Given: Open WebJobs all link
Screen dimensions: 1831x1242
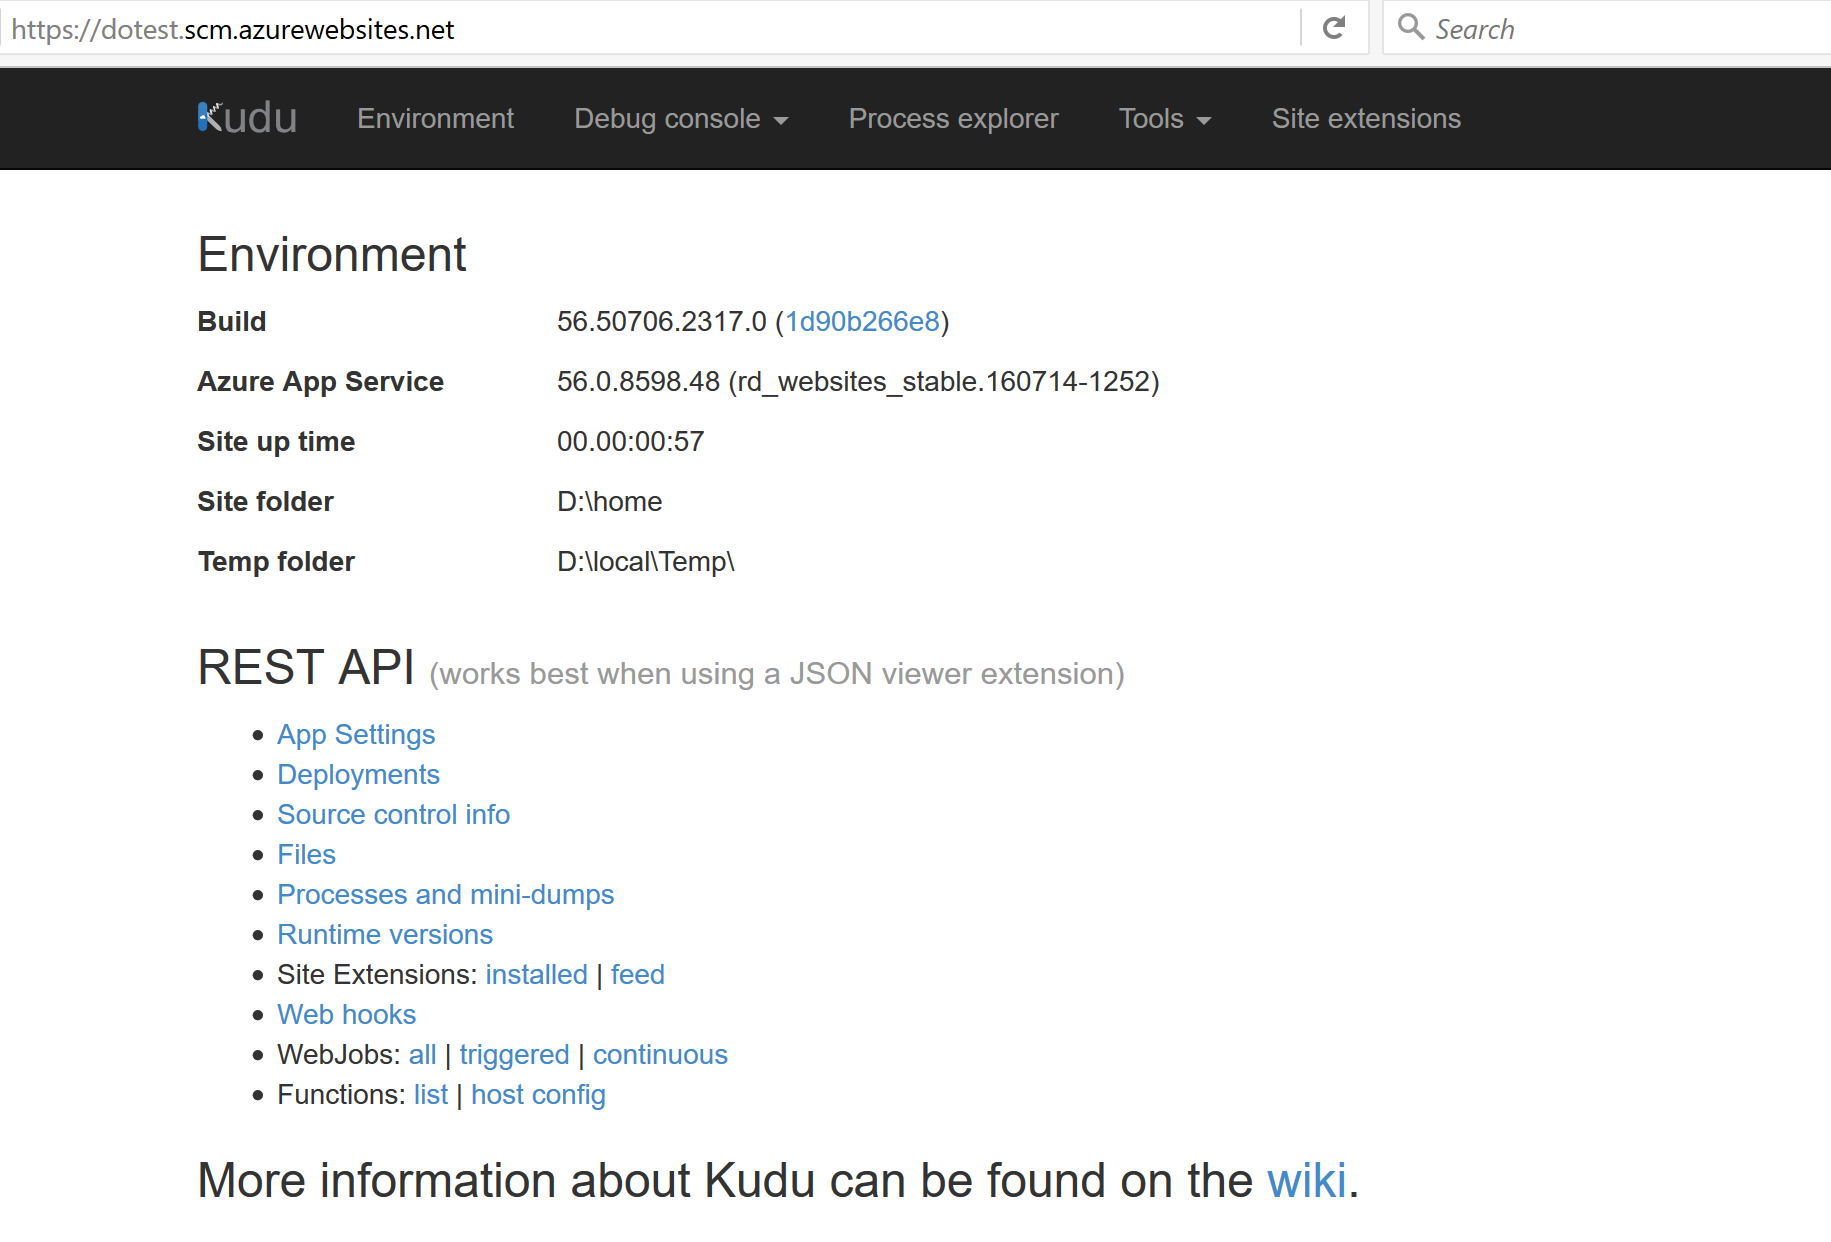Looking at the screenshot, I should [x=422, y=1054].
